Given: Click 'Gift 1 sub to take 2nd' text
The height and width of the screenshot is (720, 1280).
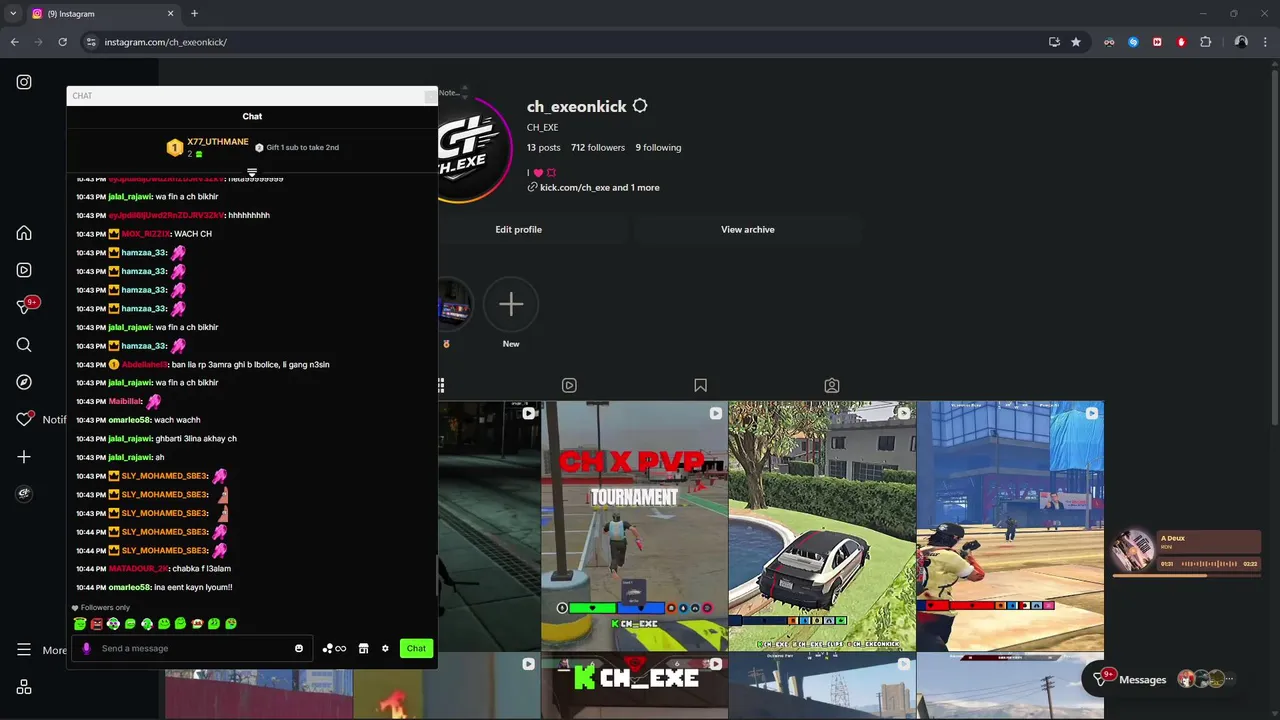Looking at the screenshot, I should (x=302, y=147).
